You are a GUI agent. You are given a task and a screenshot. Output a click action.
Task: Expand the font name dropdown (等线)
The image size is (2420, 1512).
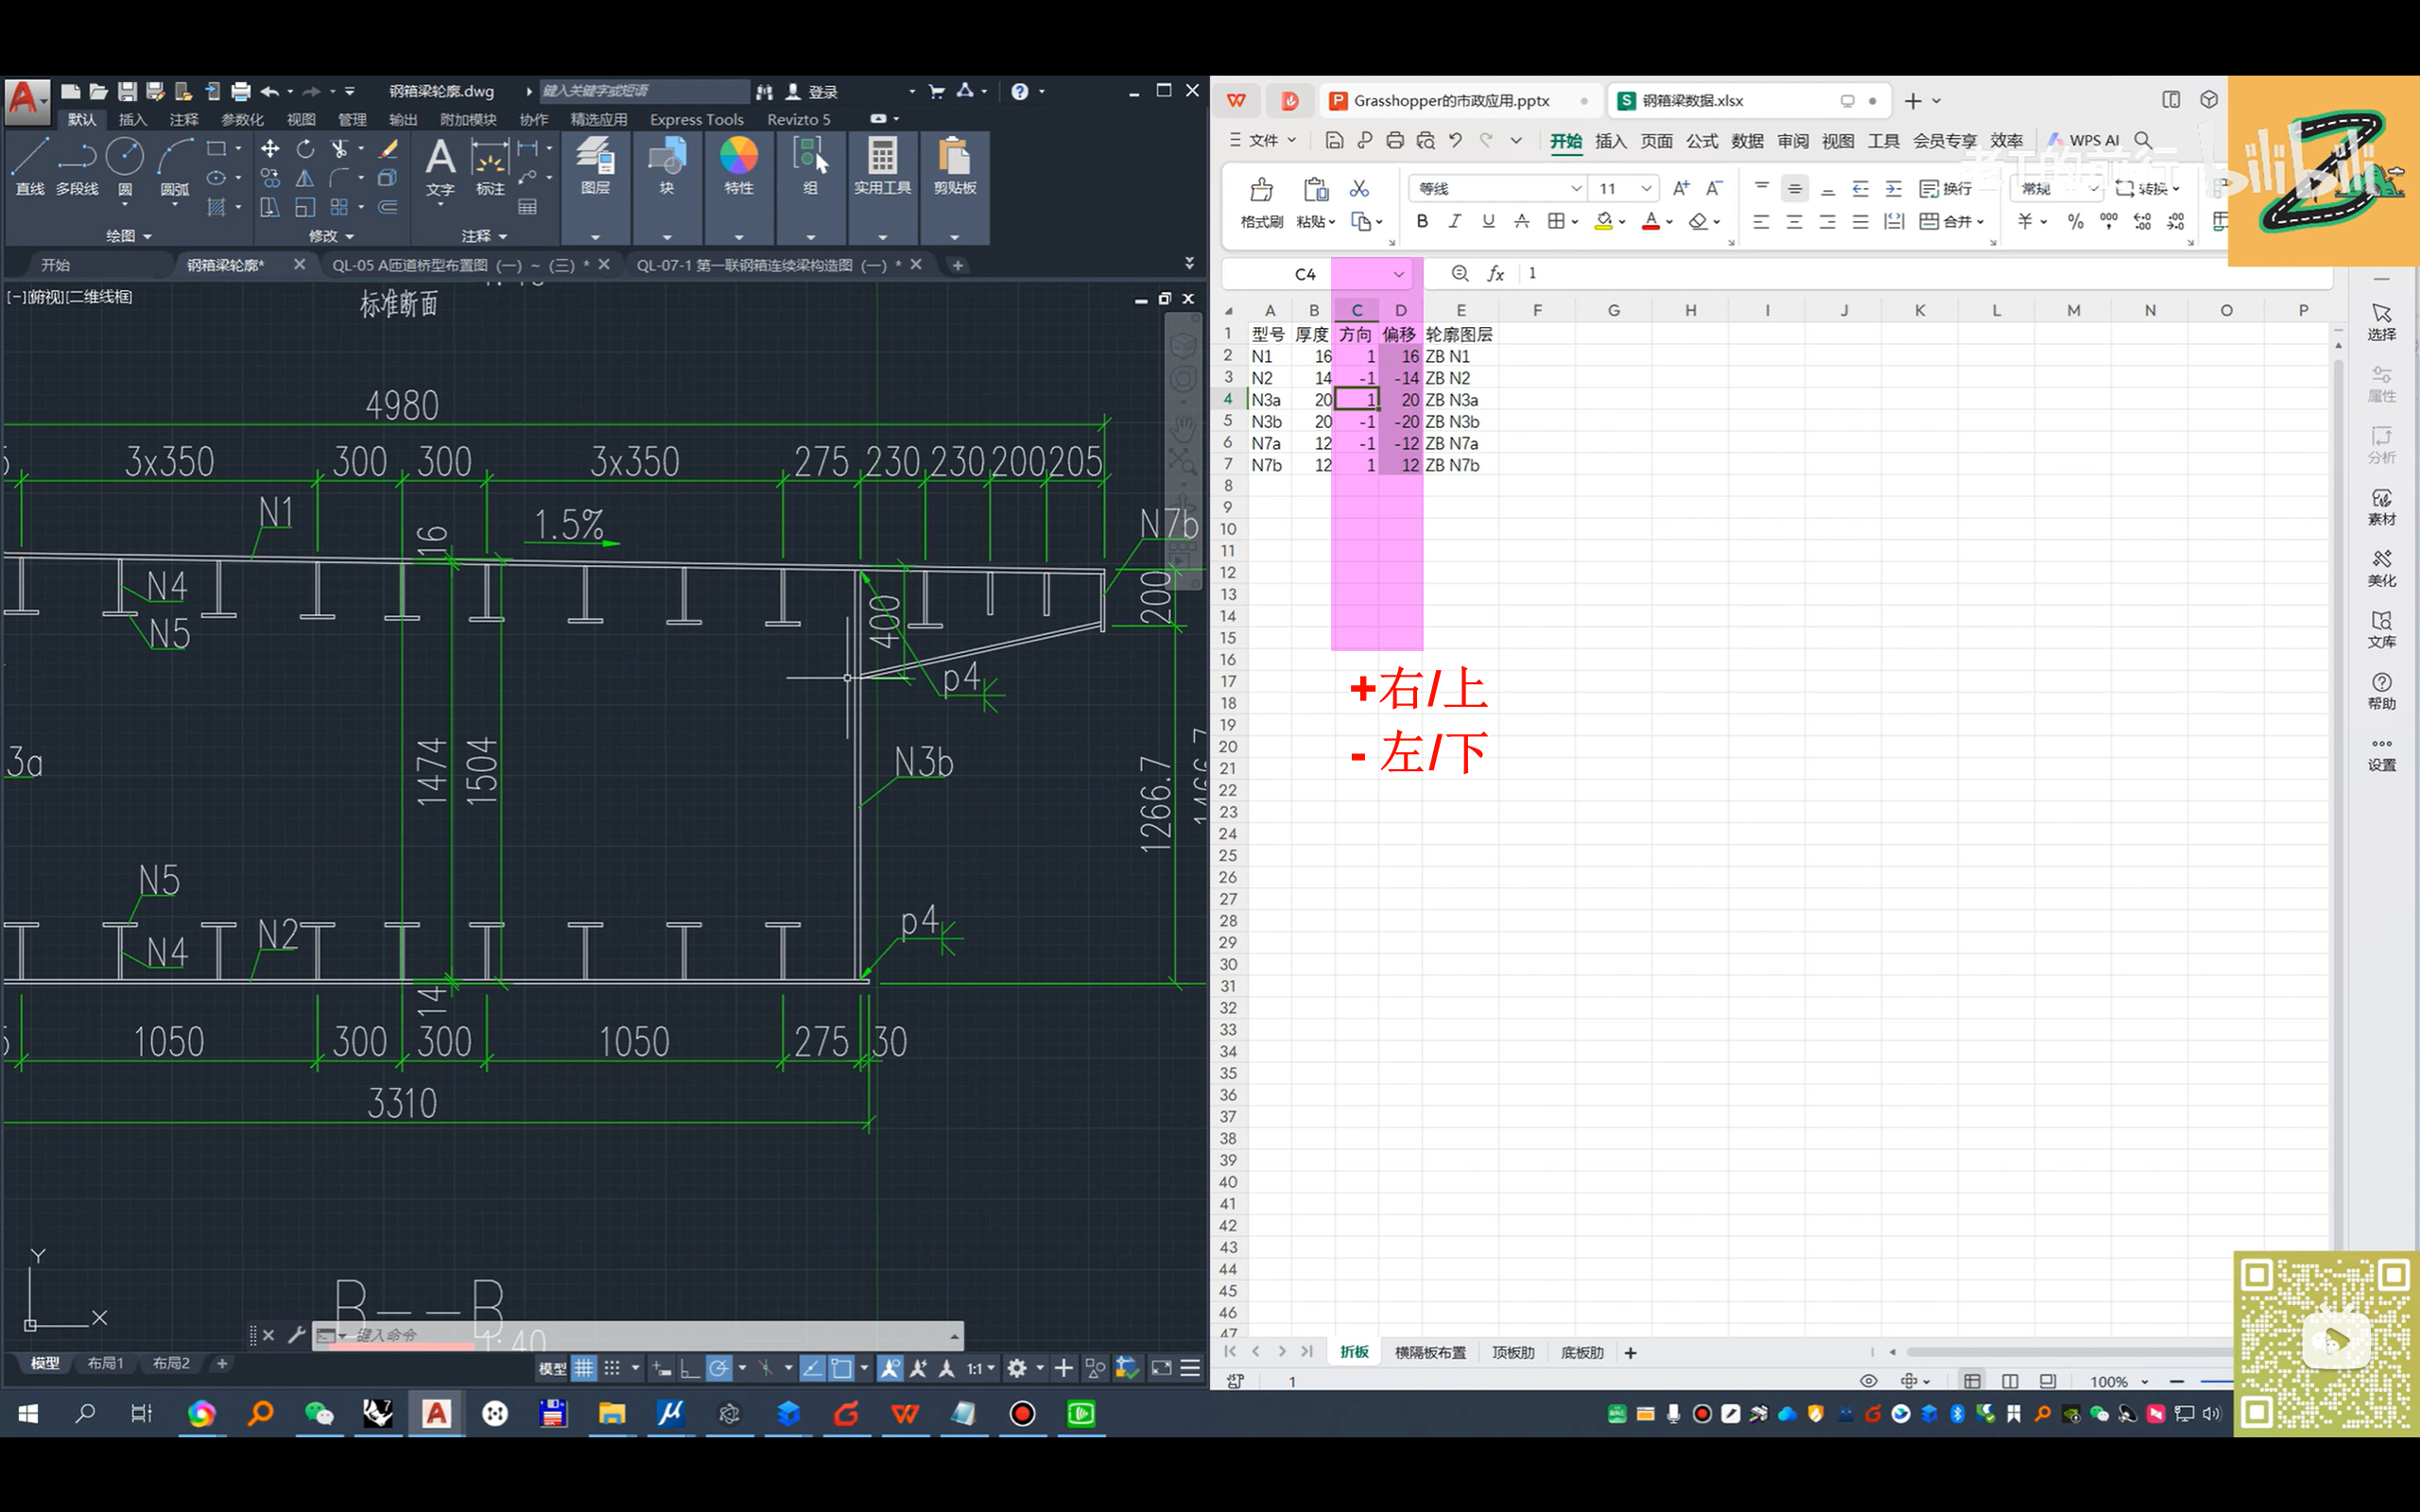pos(1575,189)
